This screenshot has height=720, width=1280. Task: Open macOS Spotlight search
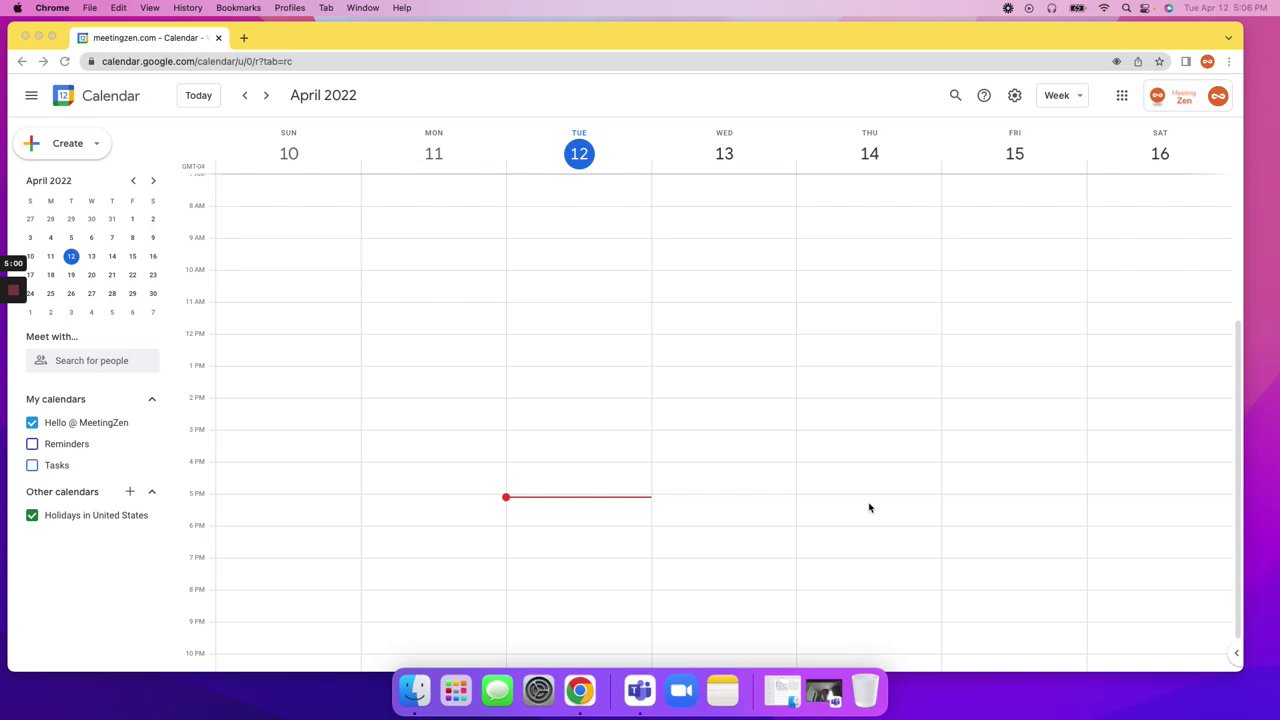coord(1126,8)
